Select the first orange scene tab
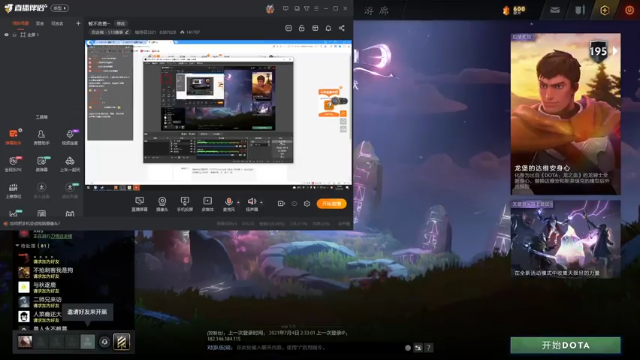 point(20,23)
